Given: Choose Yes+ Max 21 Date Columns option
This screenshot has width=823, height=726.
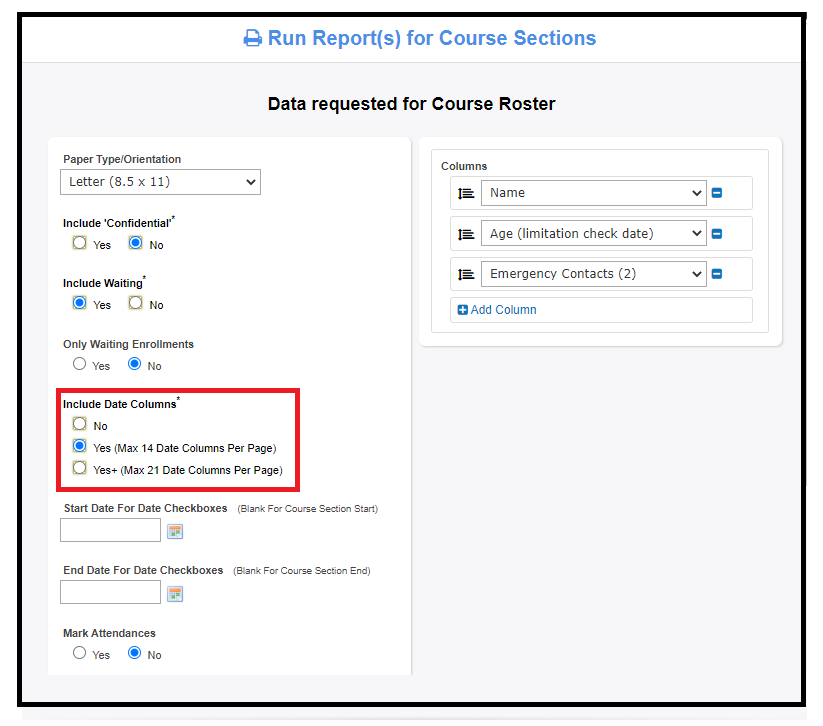Looking at the screenshot, I should coord(79,468).
